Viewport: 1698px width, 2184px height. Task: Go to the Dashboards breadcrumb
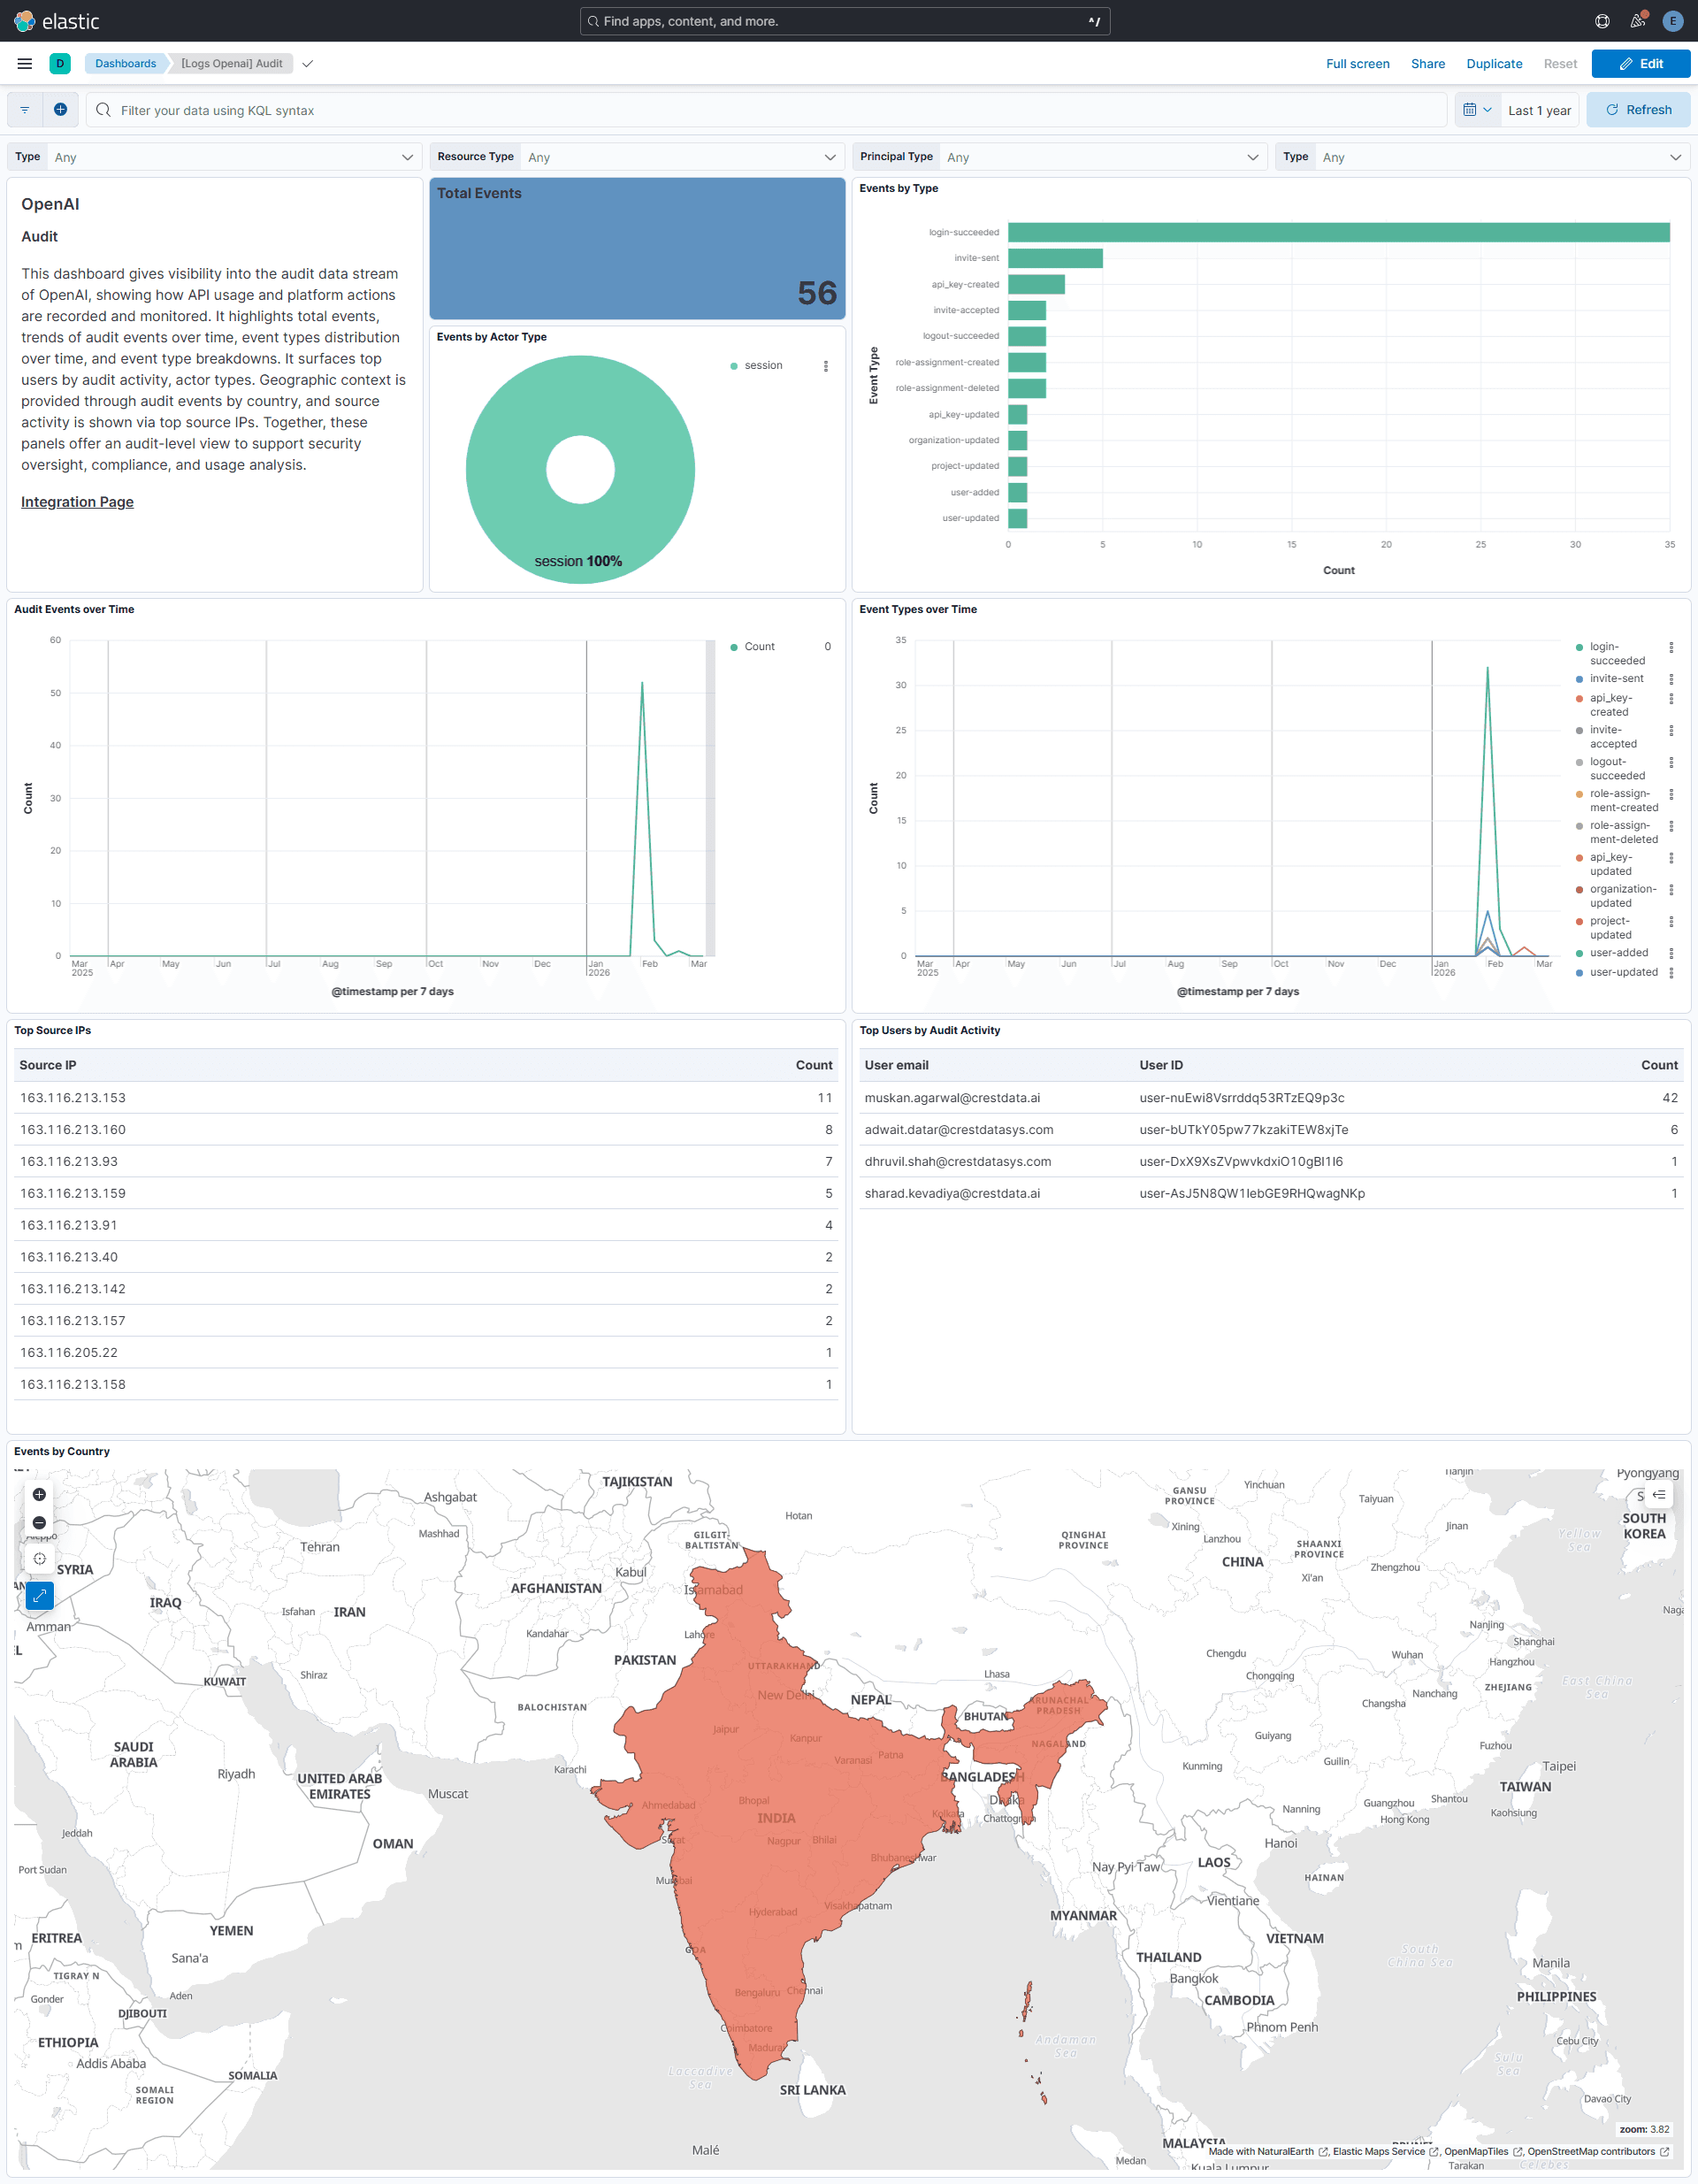pyautogui.click(x=125, y=64)
